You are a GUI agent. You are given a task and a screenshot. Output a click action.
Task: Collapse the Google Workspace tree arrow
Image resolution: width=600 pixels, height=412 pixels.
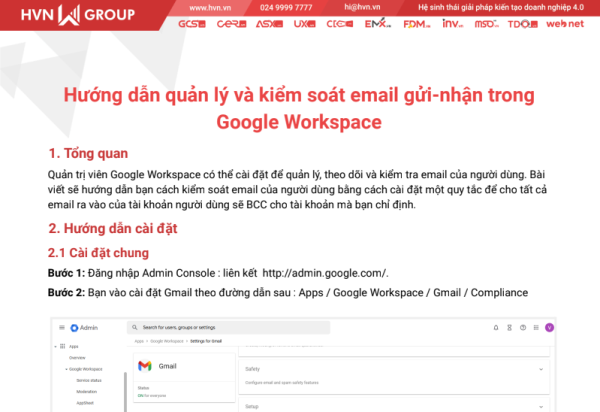pyautogui.click(x=66, y=369)
